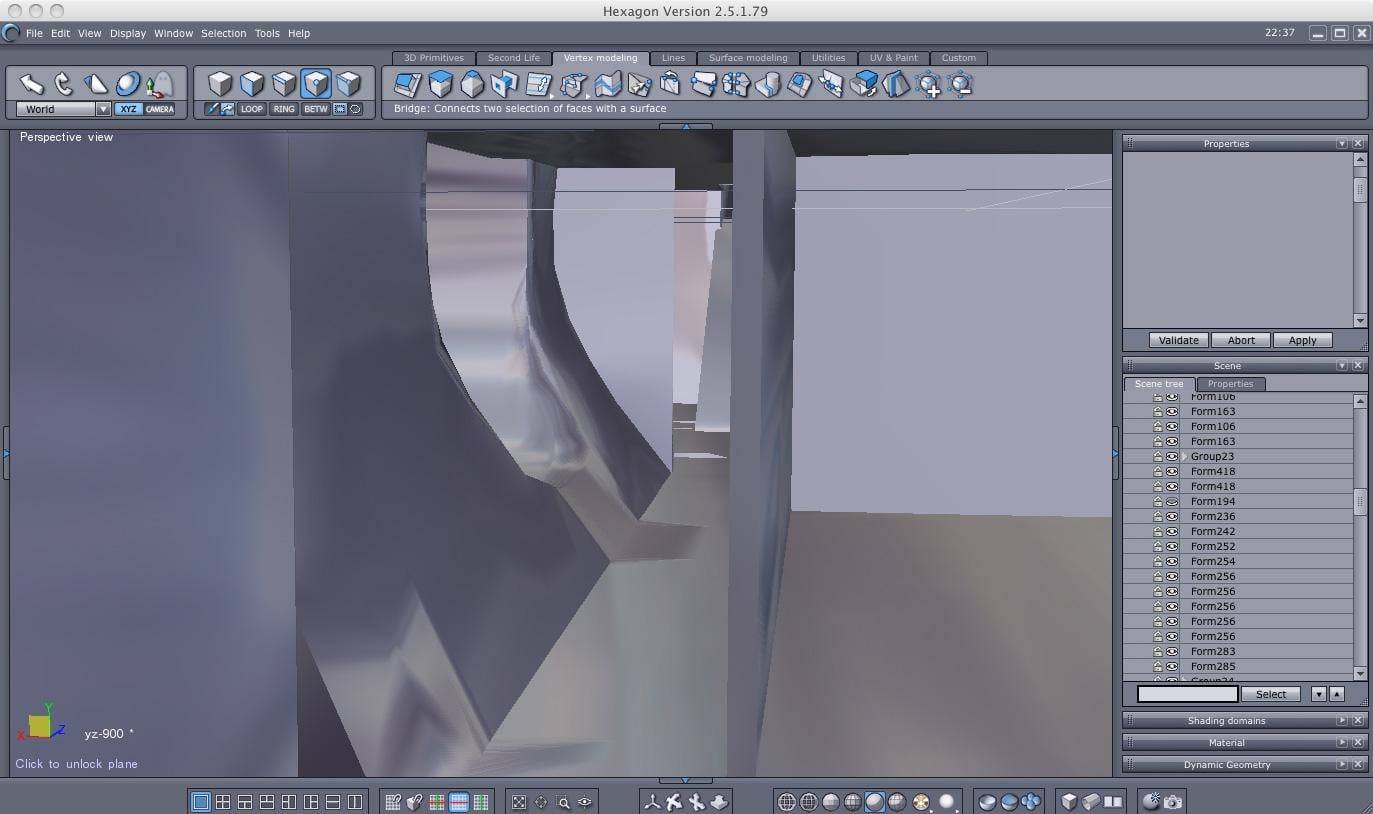This screenshot has width=1373, height=814.
Task: Click the sliced cylinder tool icon
Action: pos(767,84)
